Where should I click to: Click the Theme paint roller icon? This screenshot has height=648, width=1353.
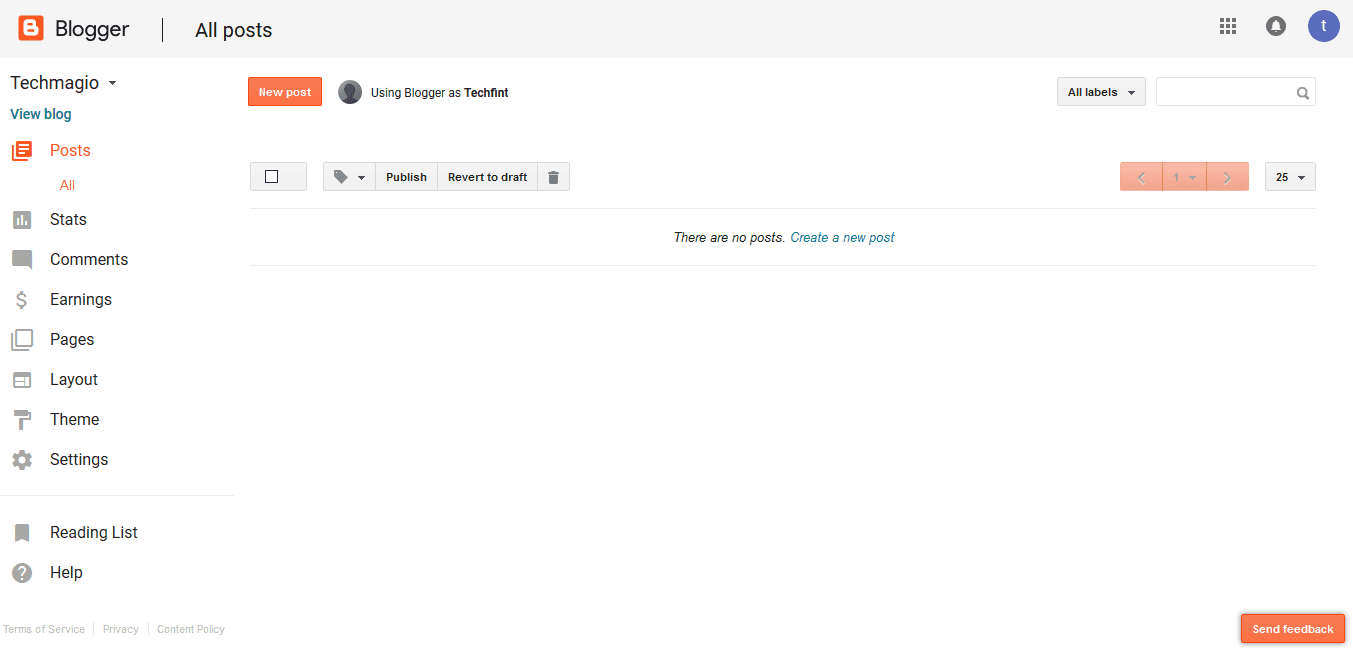[x=22, y=420]
